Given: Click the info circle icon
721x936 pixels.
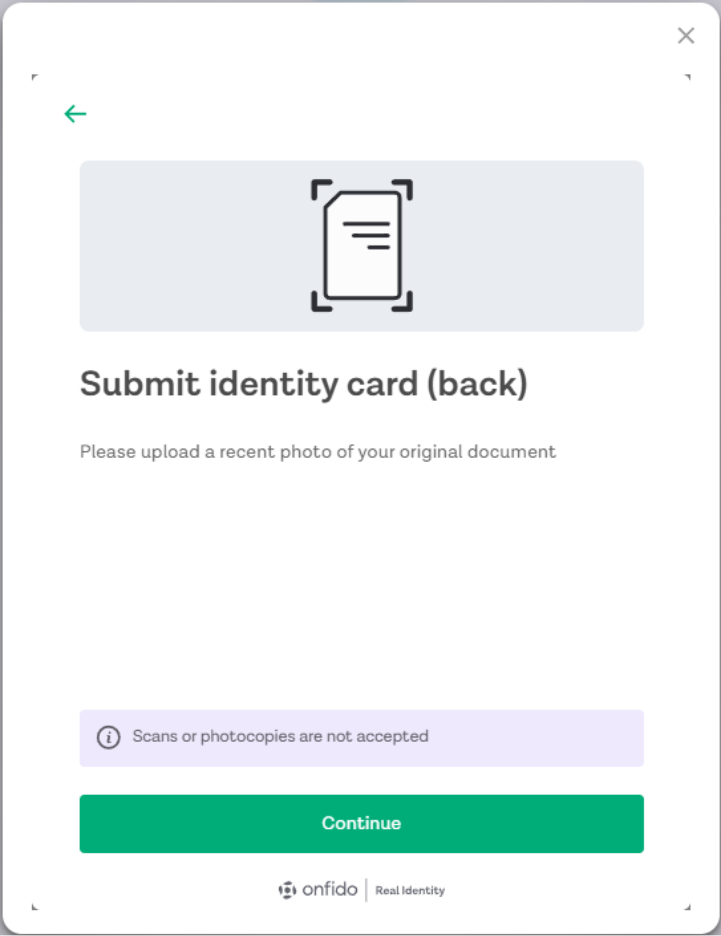Looking at the screenshot, I should coord(108,738).
